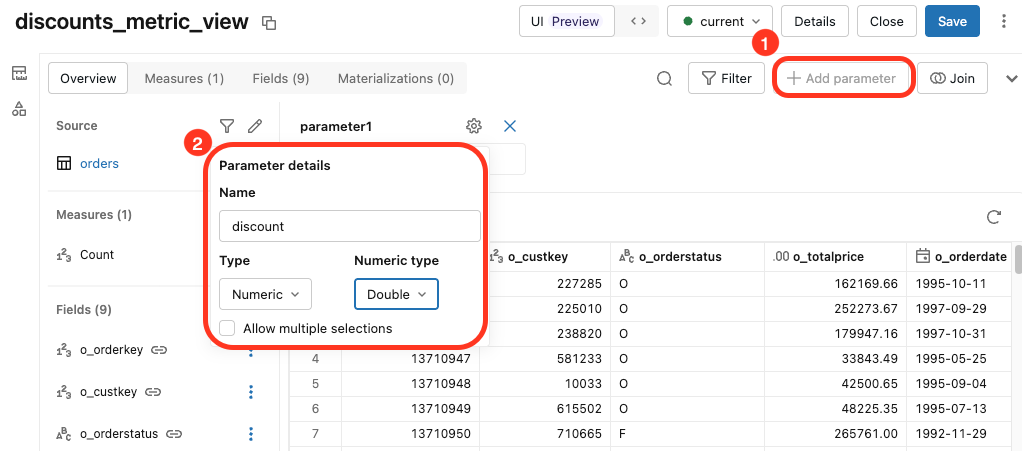Click the Close button
1022x451 pixels.
886,22
